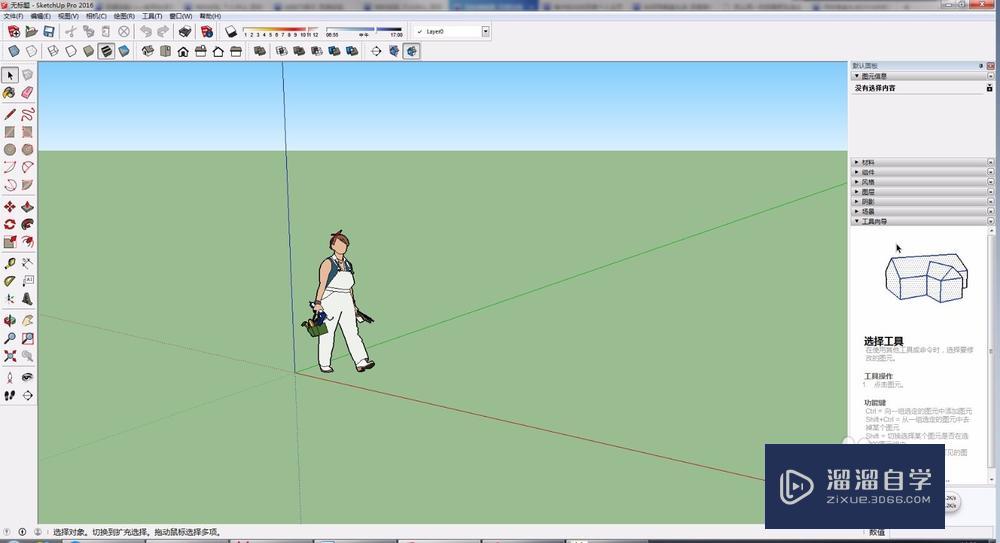Toggle X-ray face style
The image size is (1000, 543).
pyautogui.click(x=13, y=51)
